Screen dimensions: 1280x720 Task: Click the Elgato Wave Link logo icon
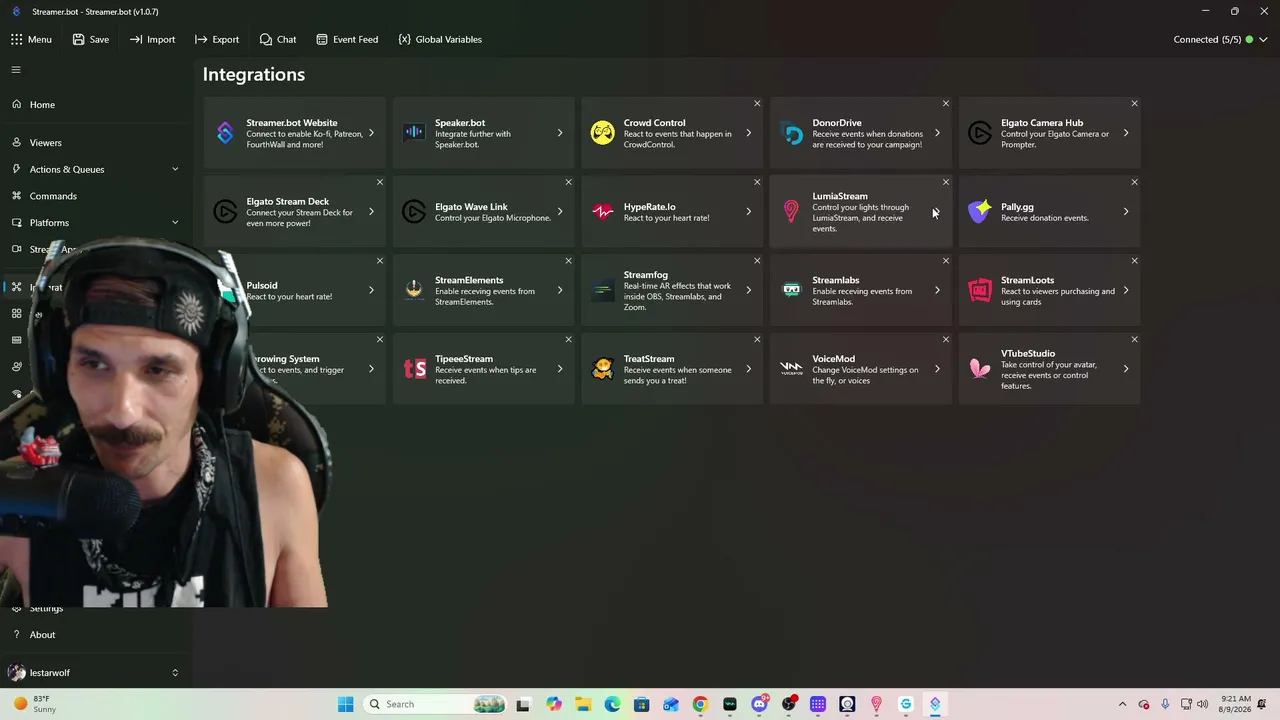pos(414,211)
